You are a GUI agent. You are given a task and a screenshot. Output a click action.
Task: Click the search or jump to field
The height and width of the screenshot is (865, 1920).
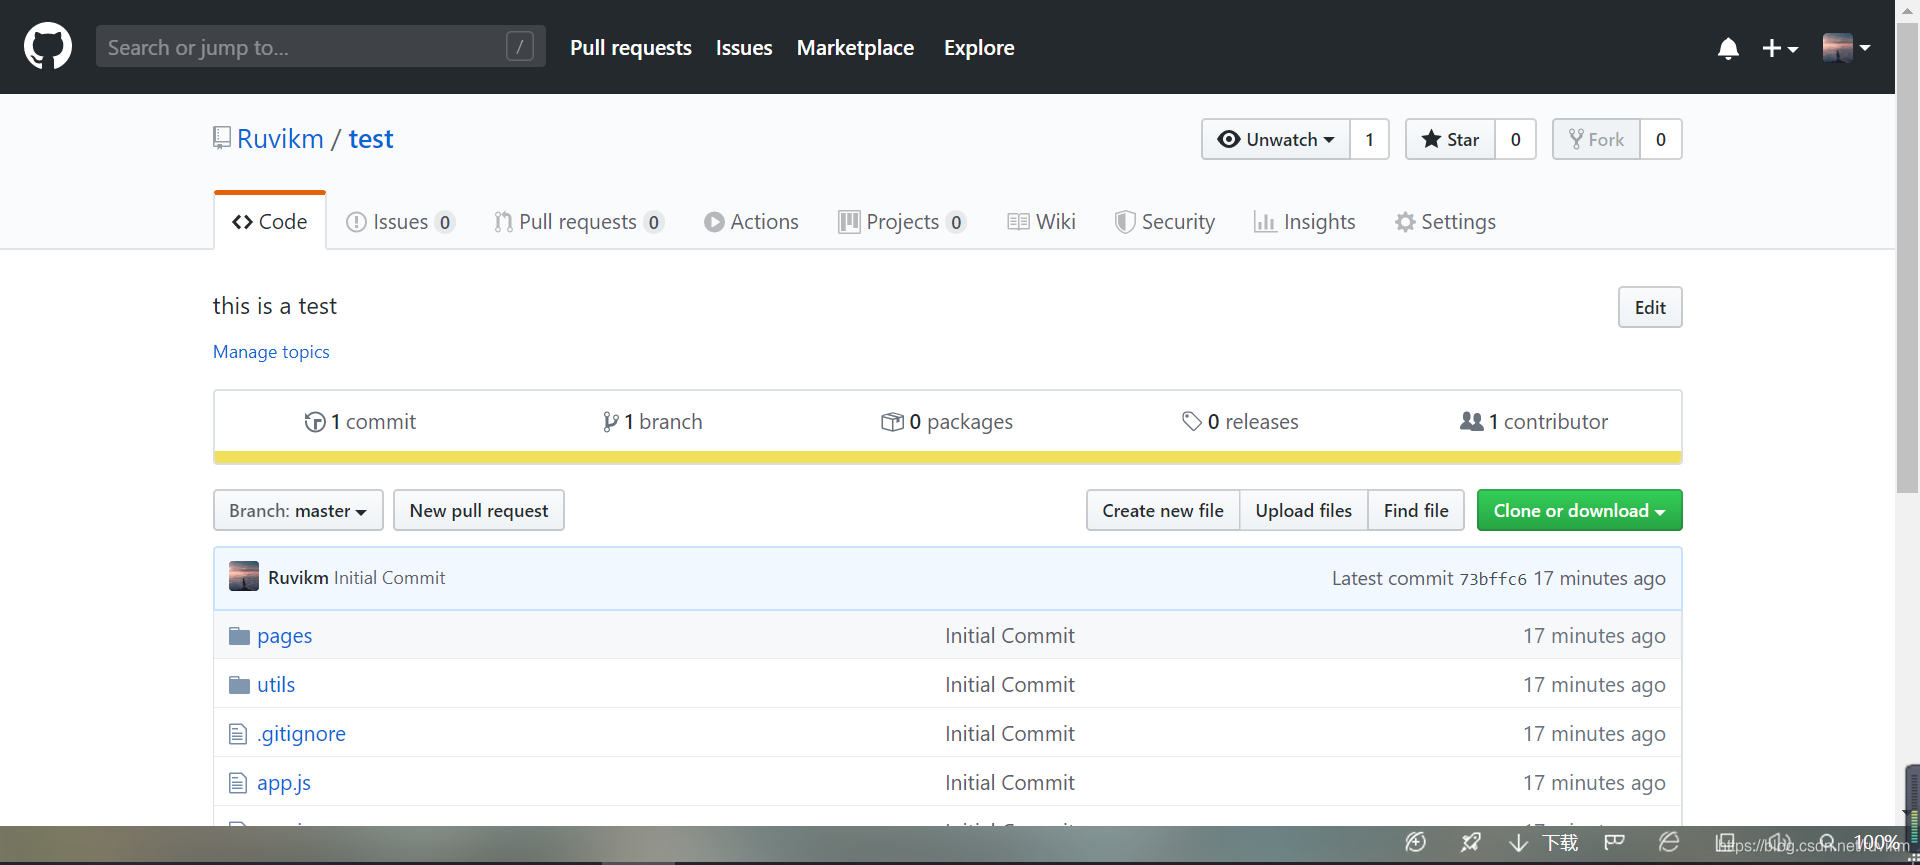tap(320, 47)
